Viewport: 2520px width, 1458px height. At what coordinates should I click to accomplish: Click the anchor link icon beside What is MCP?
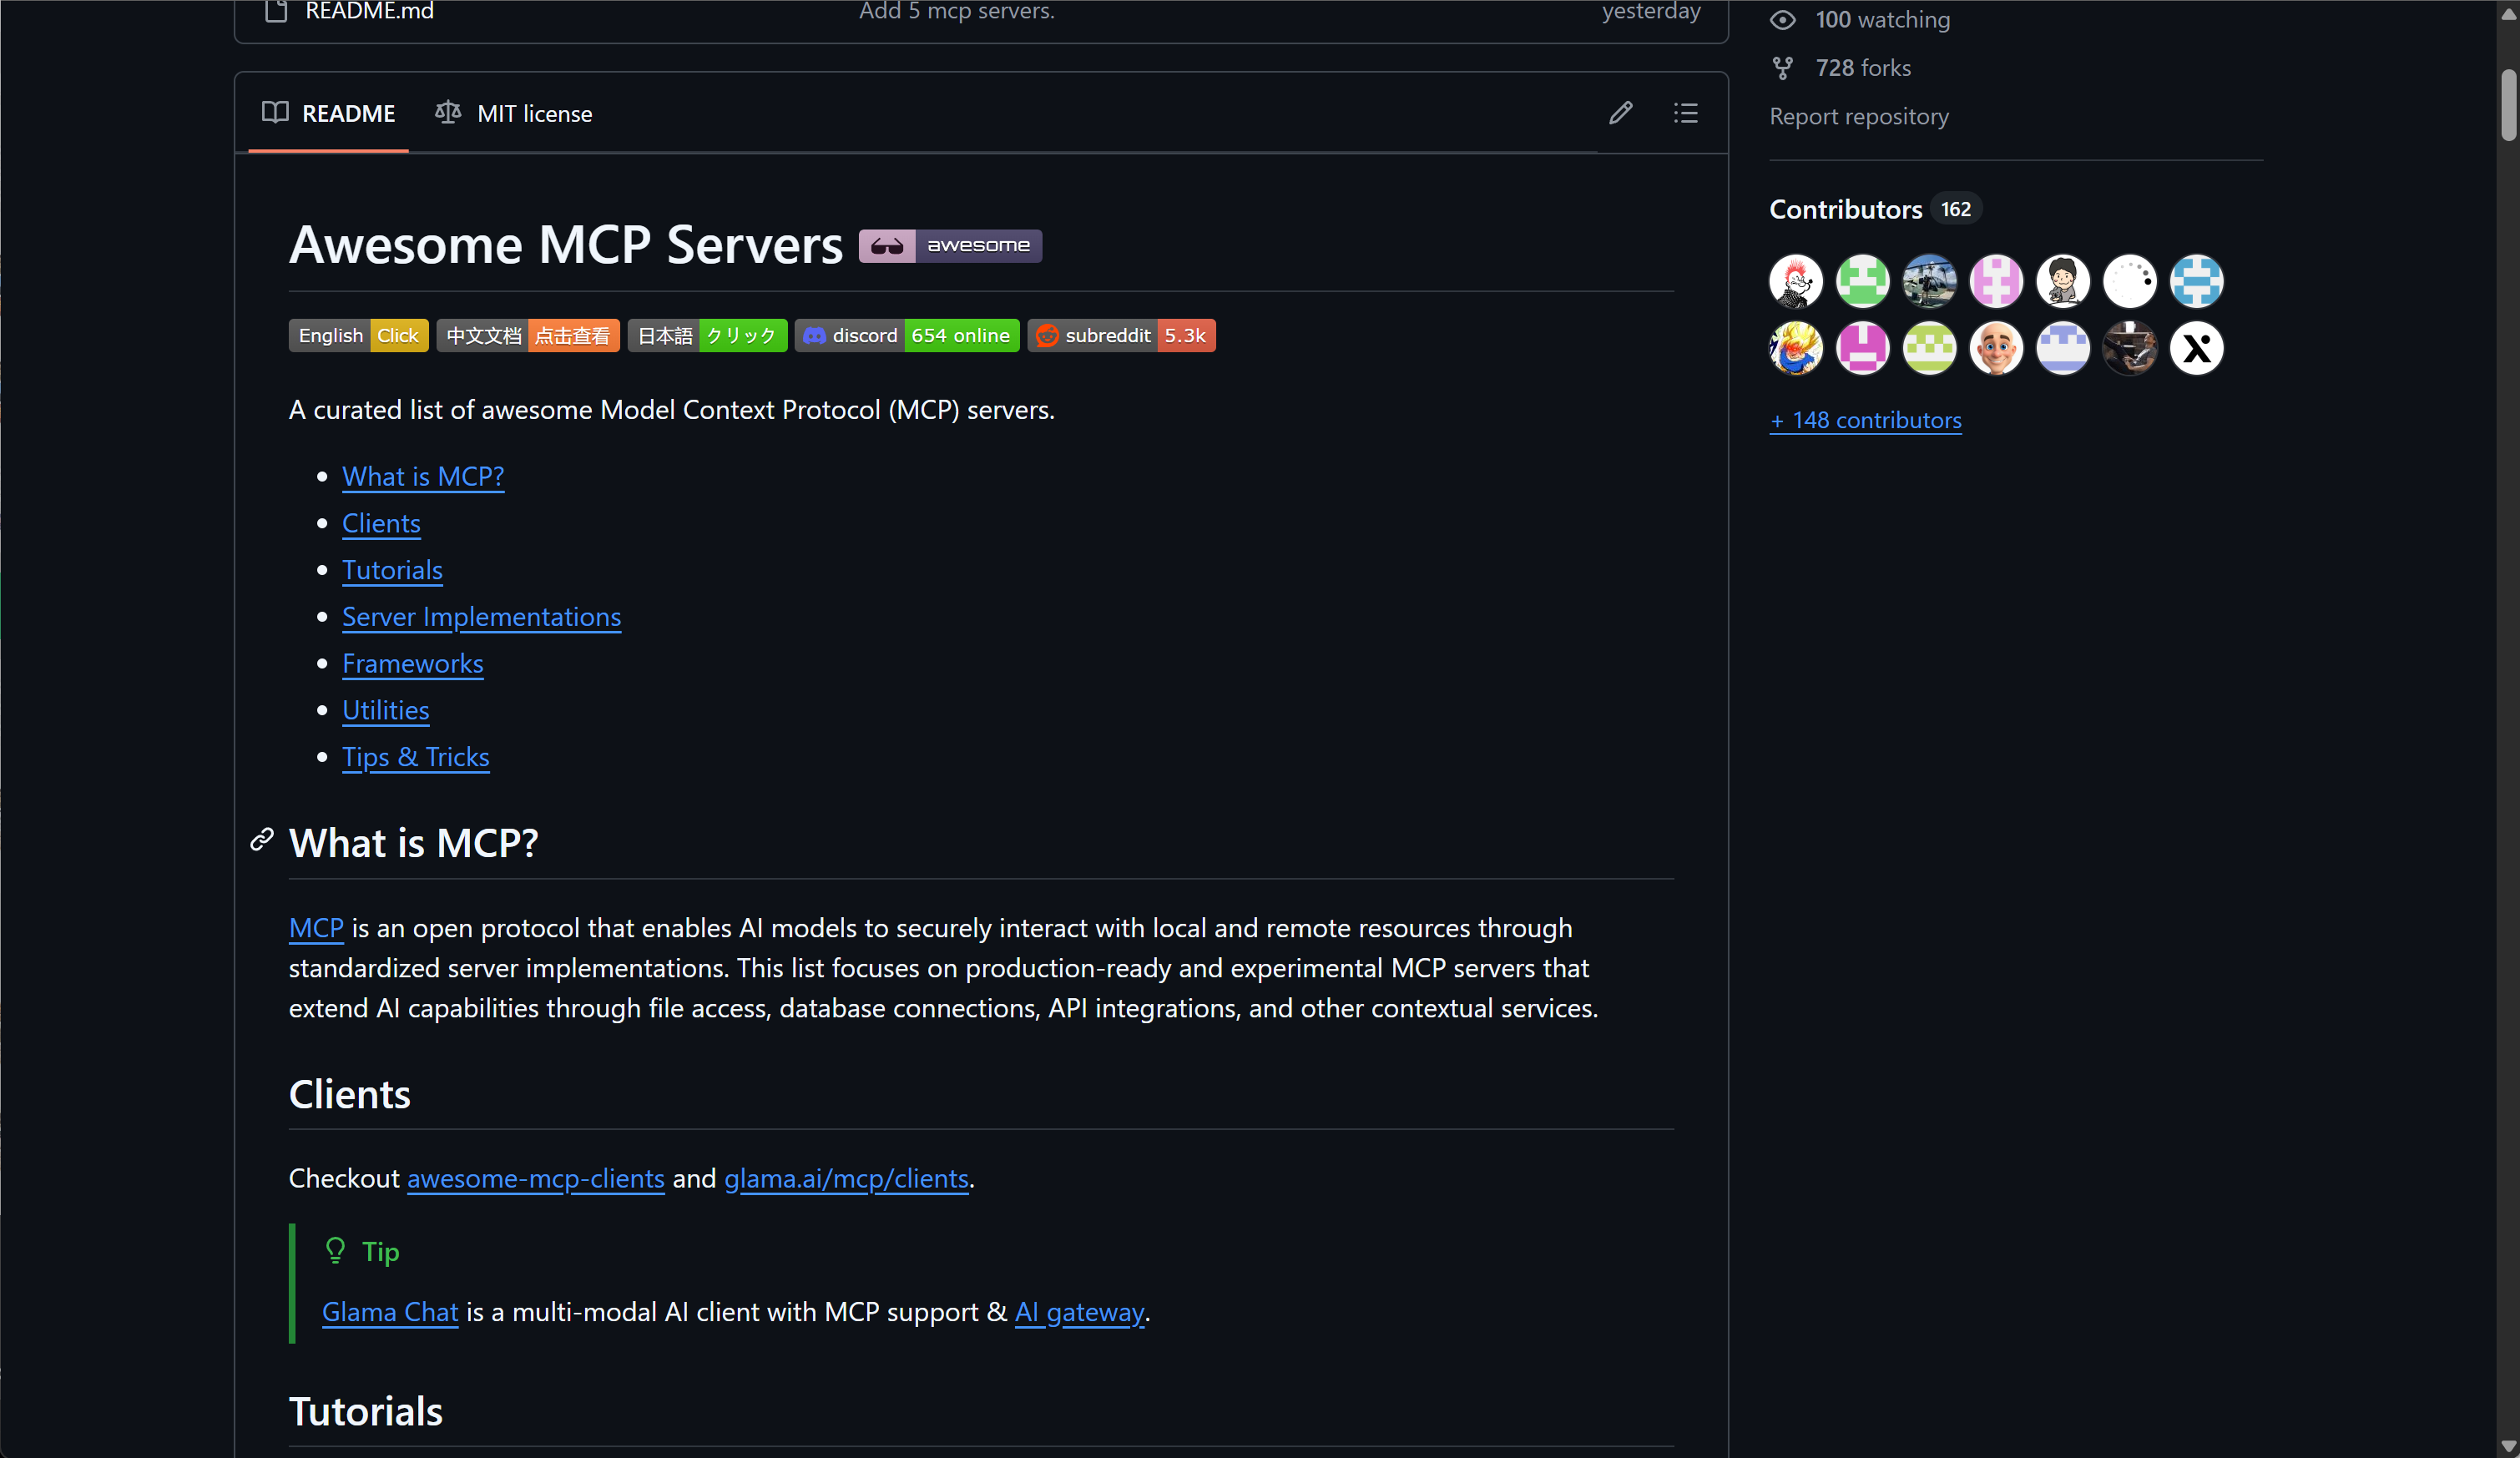click(262, 840)
